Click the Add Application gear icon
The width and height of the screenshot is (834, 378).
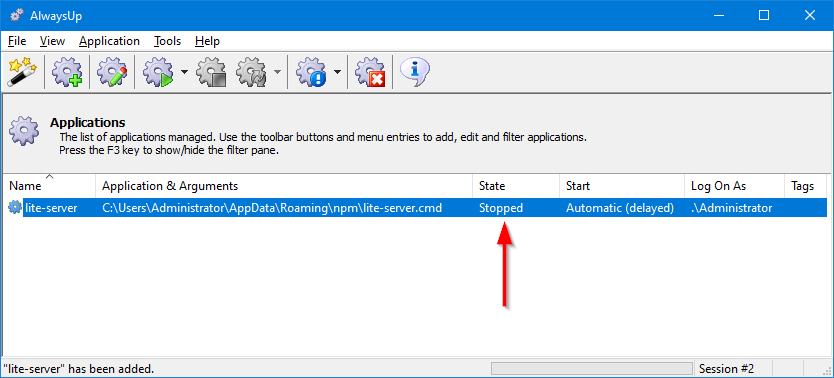coord(67,72)
